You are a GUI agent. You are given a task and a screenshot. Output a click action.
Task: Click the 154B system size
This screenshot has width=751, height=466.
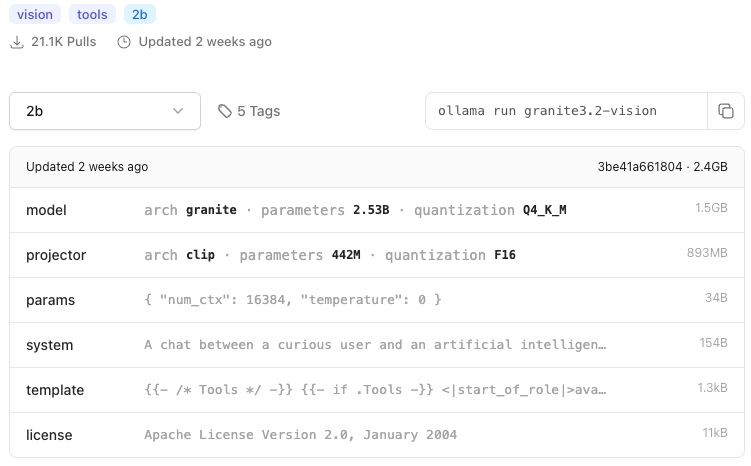(713, 343)
